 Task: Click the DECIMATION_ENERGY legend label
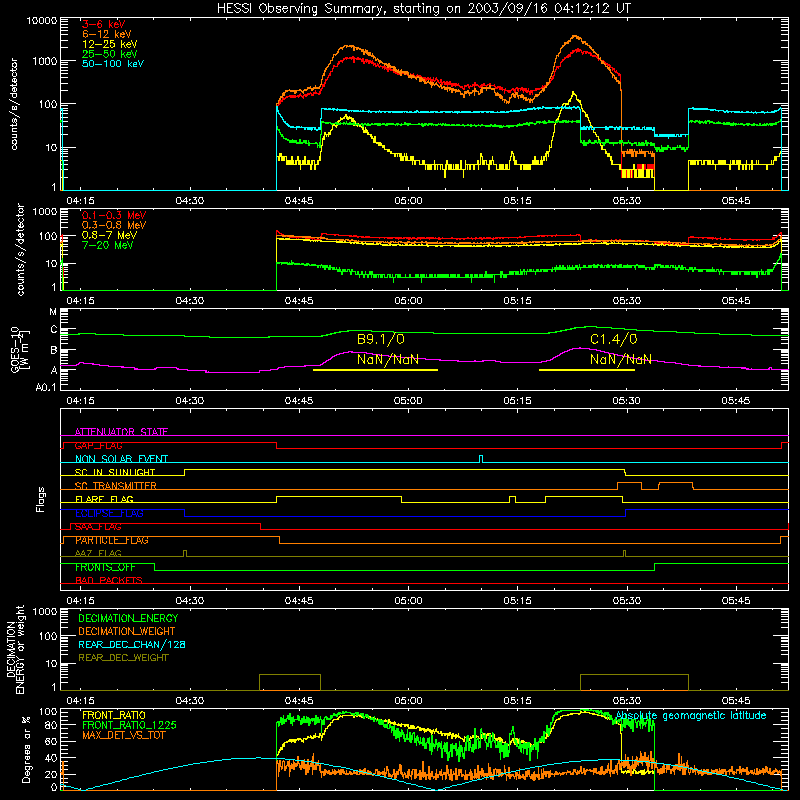coord(128,618)
